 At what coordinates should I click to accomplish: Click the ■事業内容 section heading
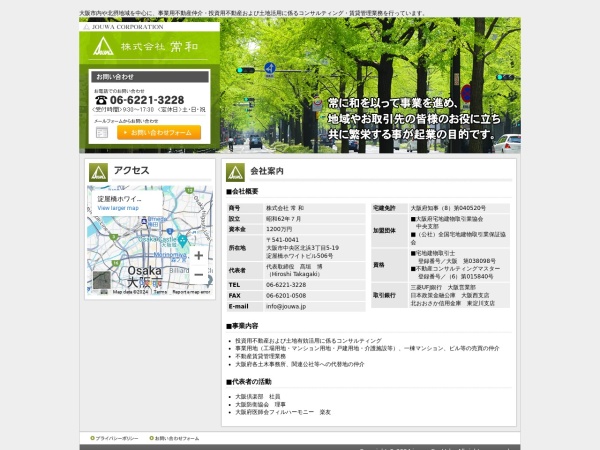point(242,326)
